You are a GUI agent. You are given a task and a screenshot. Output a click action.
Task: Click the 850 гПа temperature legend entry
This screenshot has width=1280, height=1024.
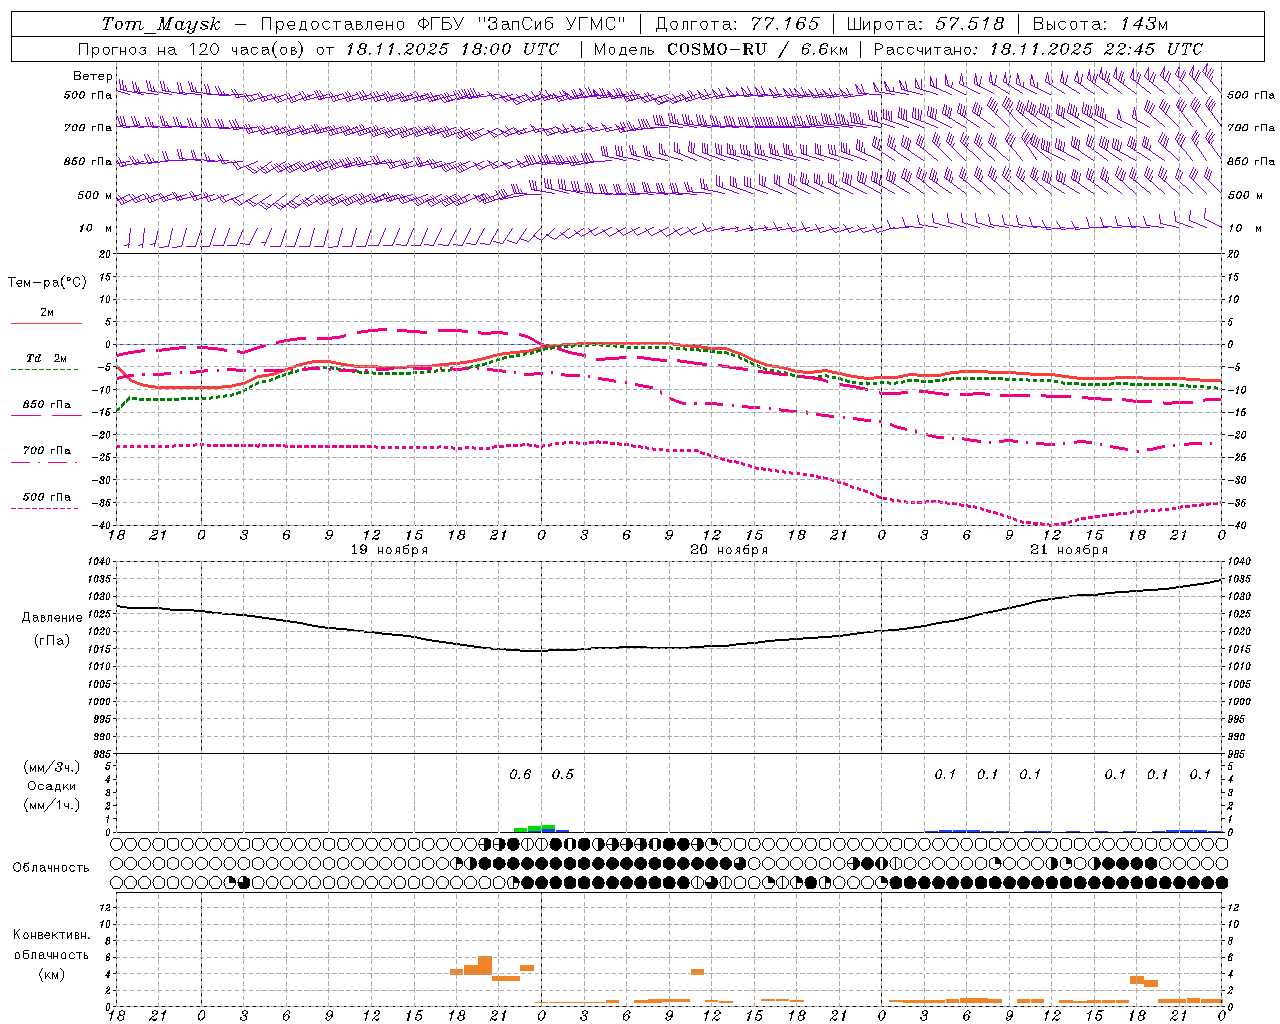[46, 405]
